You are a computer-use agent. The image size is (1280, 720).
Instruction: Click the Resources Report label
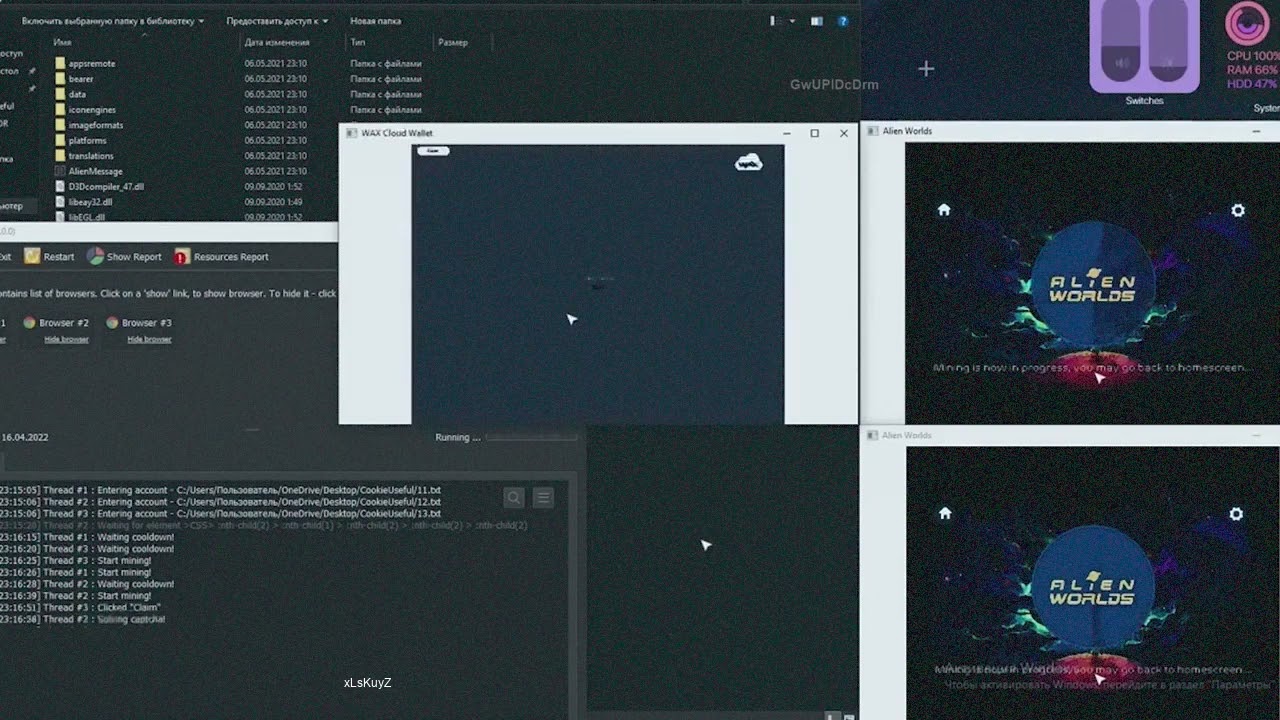coord(231,257)
